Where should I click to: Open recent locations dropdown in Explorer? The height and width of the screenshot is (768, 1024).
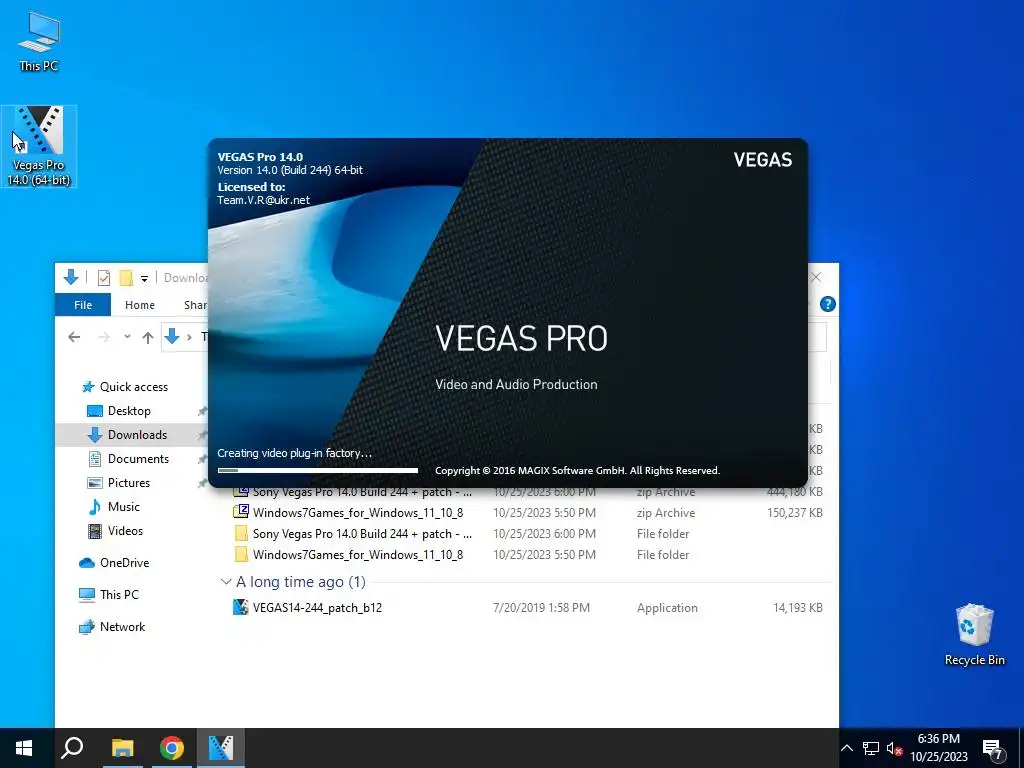pyautogui.click(x=127, y=337)
